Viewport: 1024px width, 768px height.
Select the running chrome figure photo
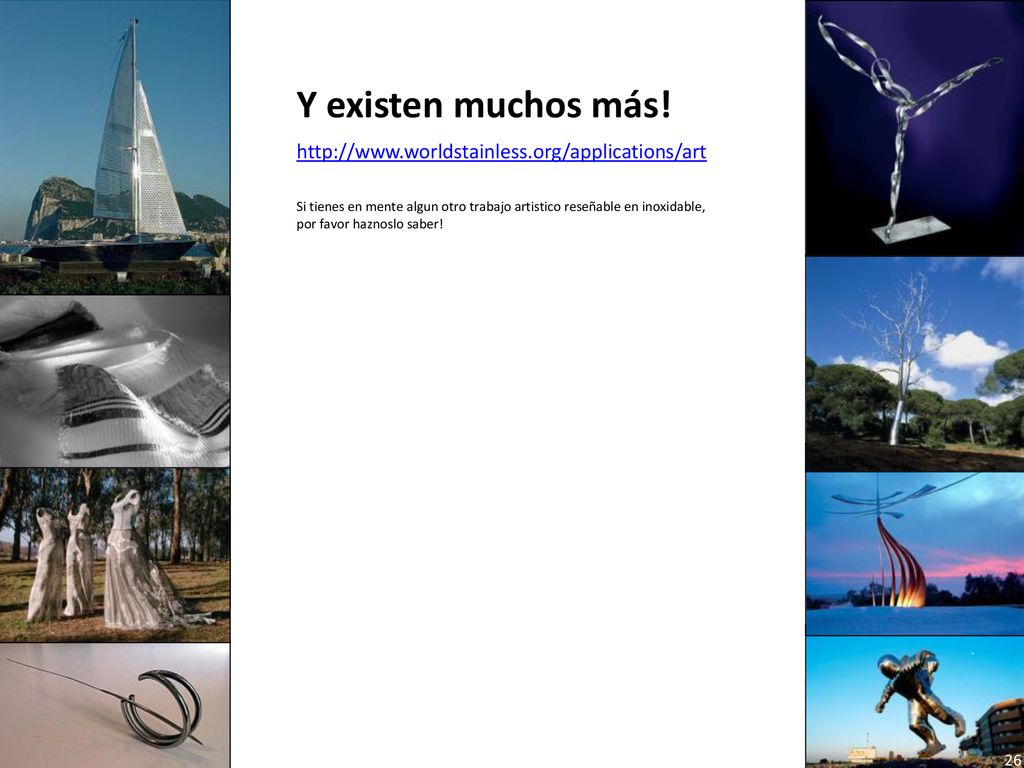click(914, 702)
